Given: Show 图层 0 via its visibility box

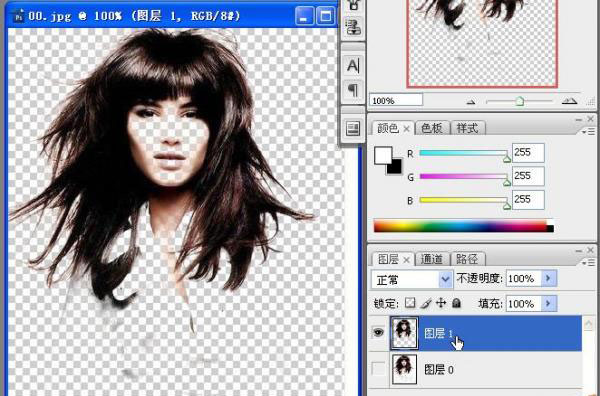Looking at the screenshot, I should (378, 369).
